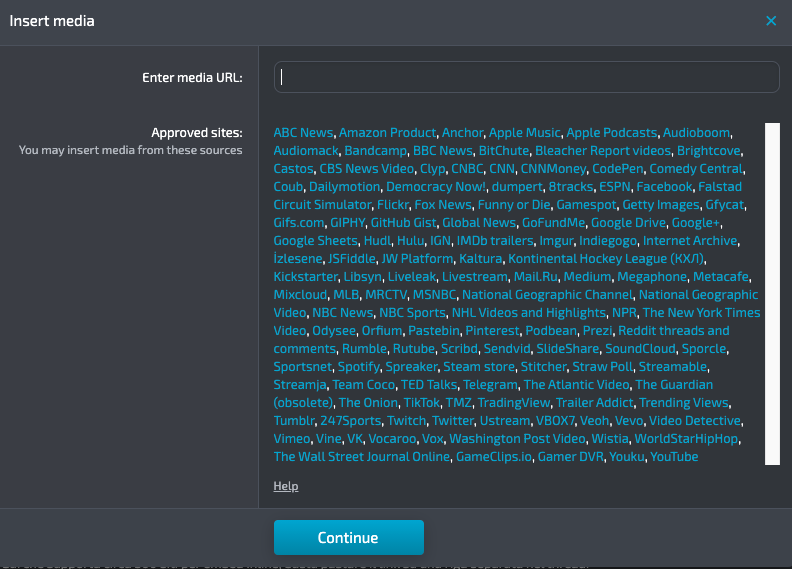Click the TradingView link

click(x=514, y=403)
